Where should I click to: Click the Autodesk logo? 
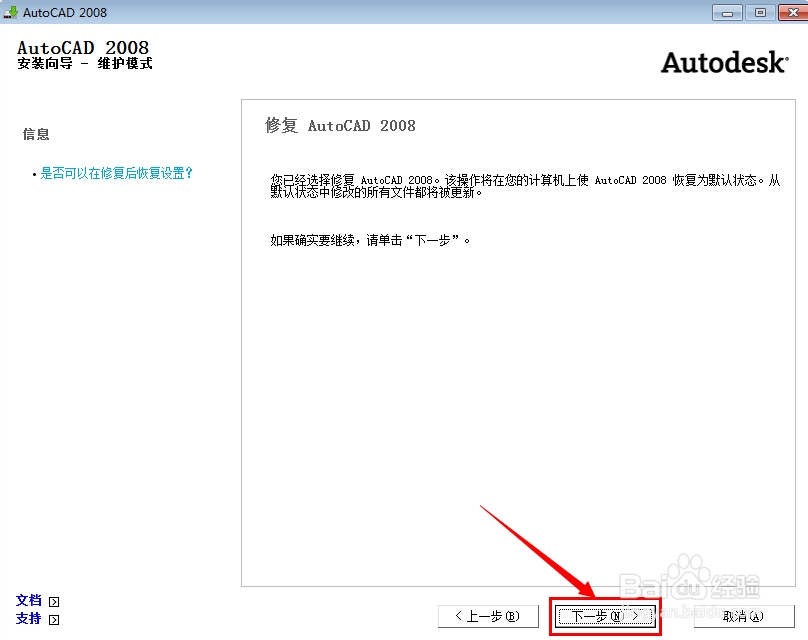click(x=725, y=62)
